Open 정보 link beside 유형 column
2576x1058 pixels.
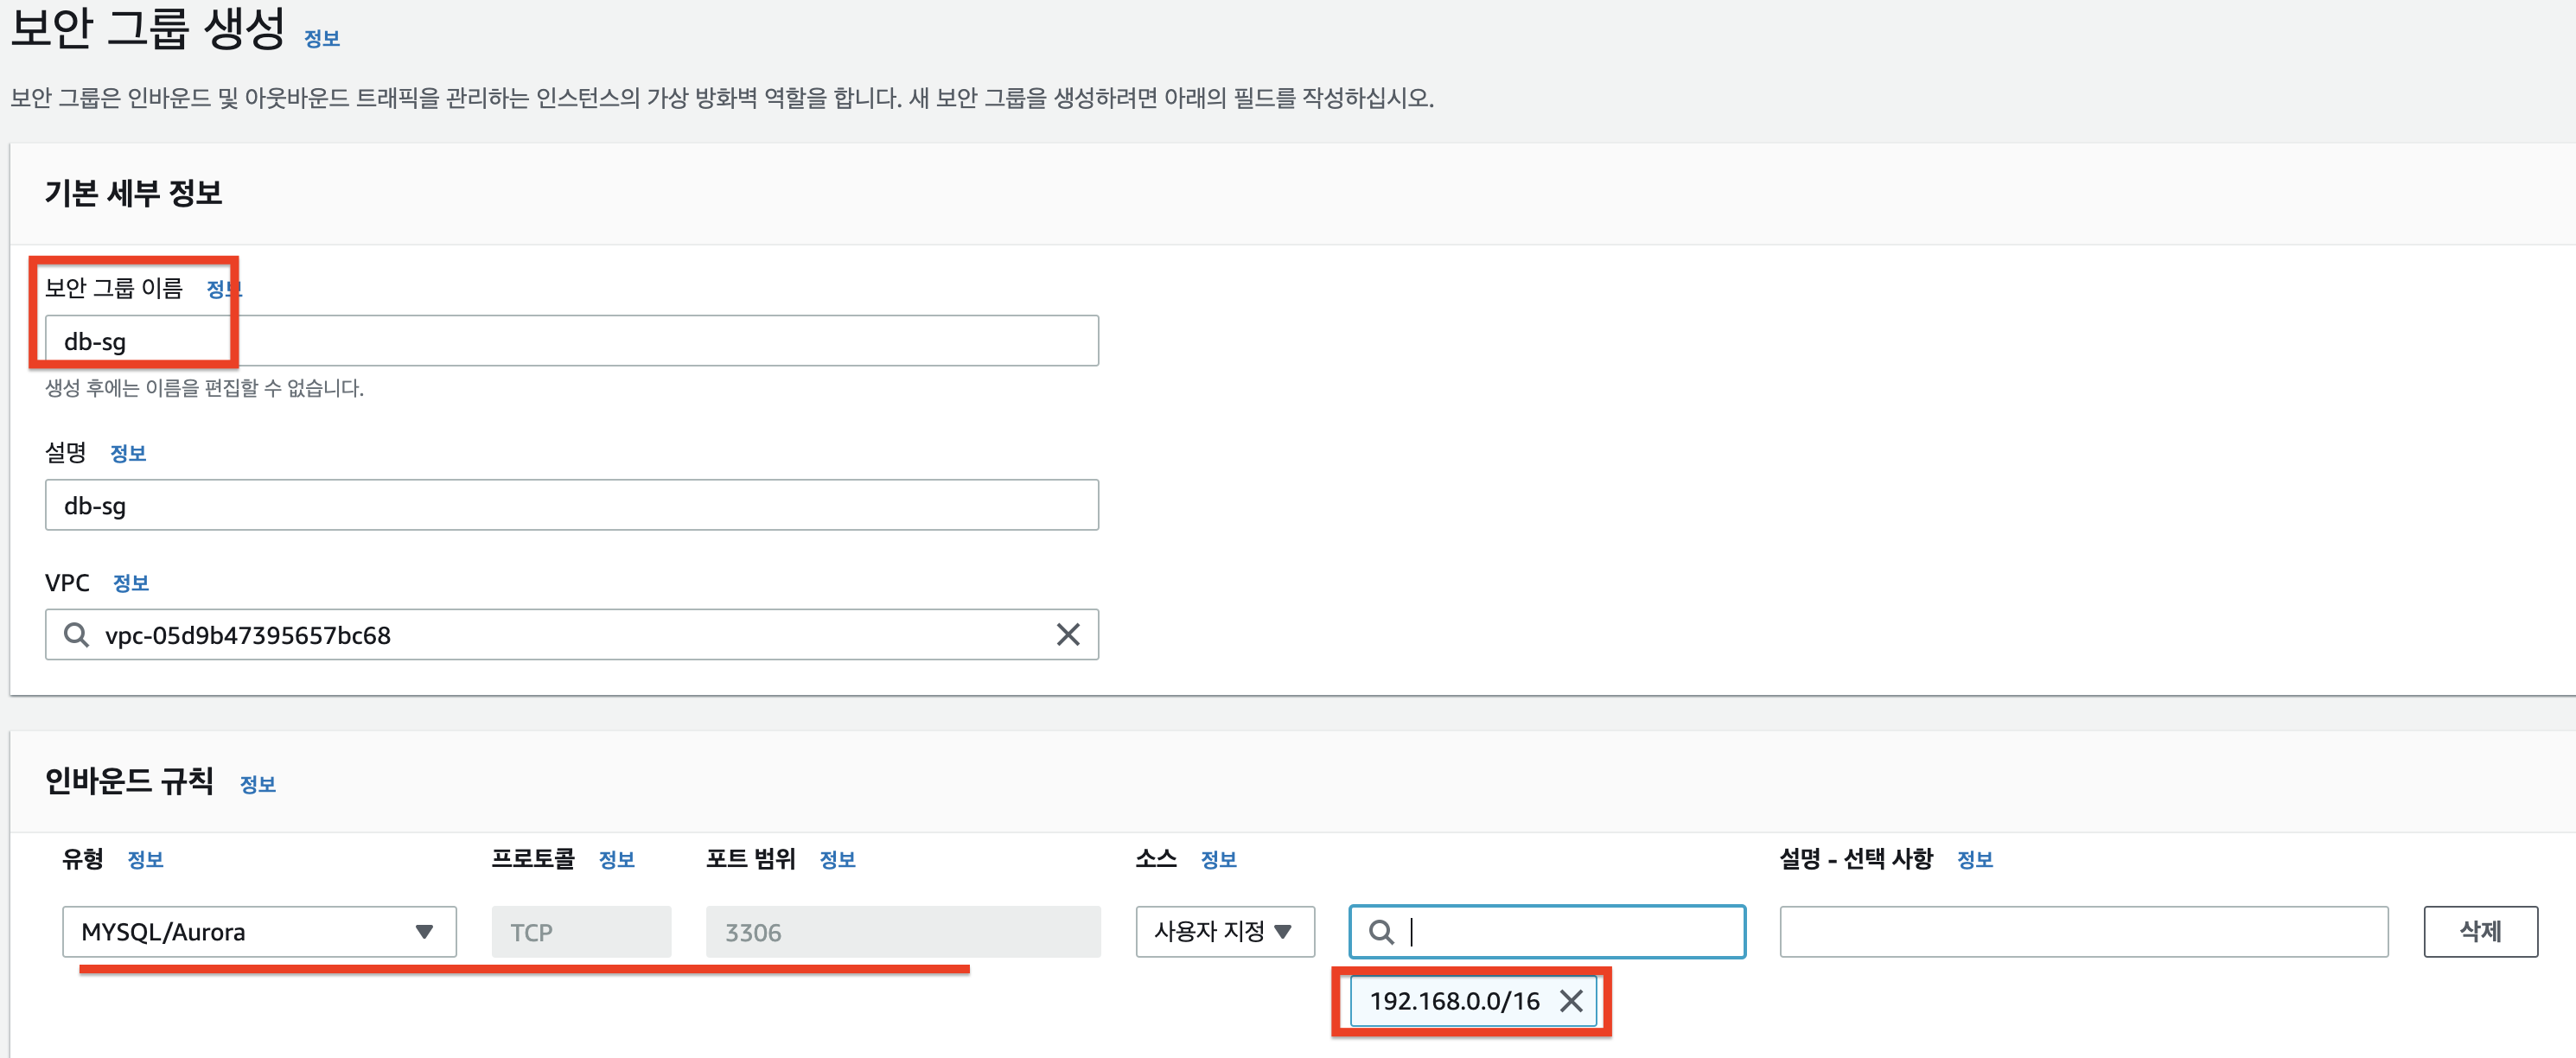coord(146,859)
